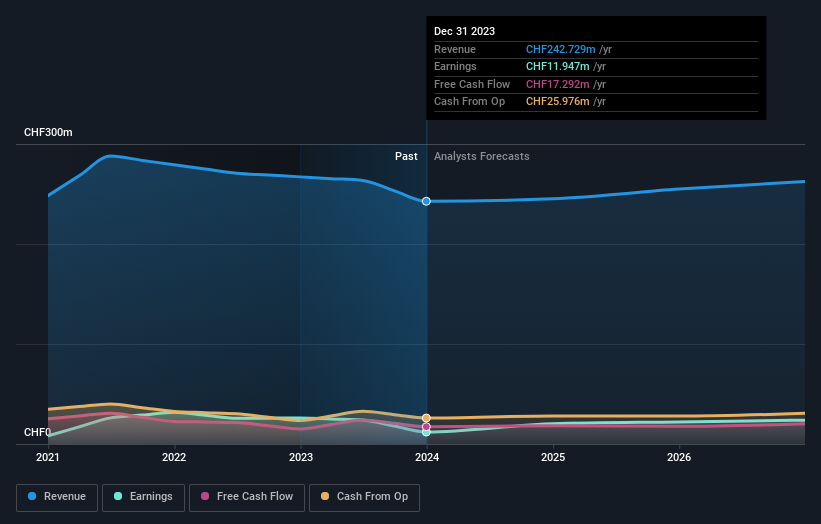Click the CHF11.947m earnings value
This screenshot has width=821, height=524.
click(558, 66)
